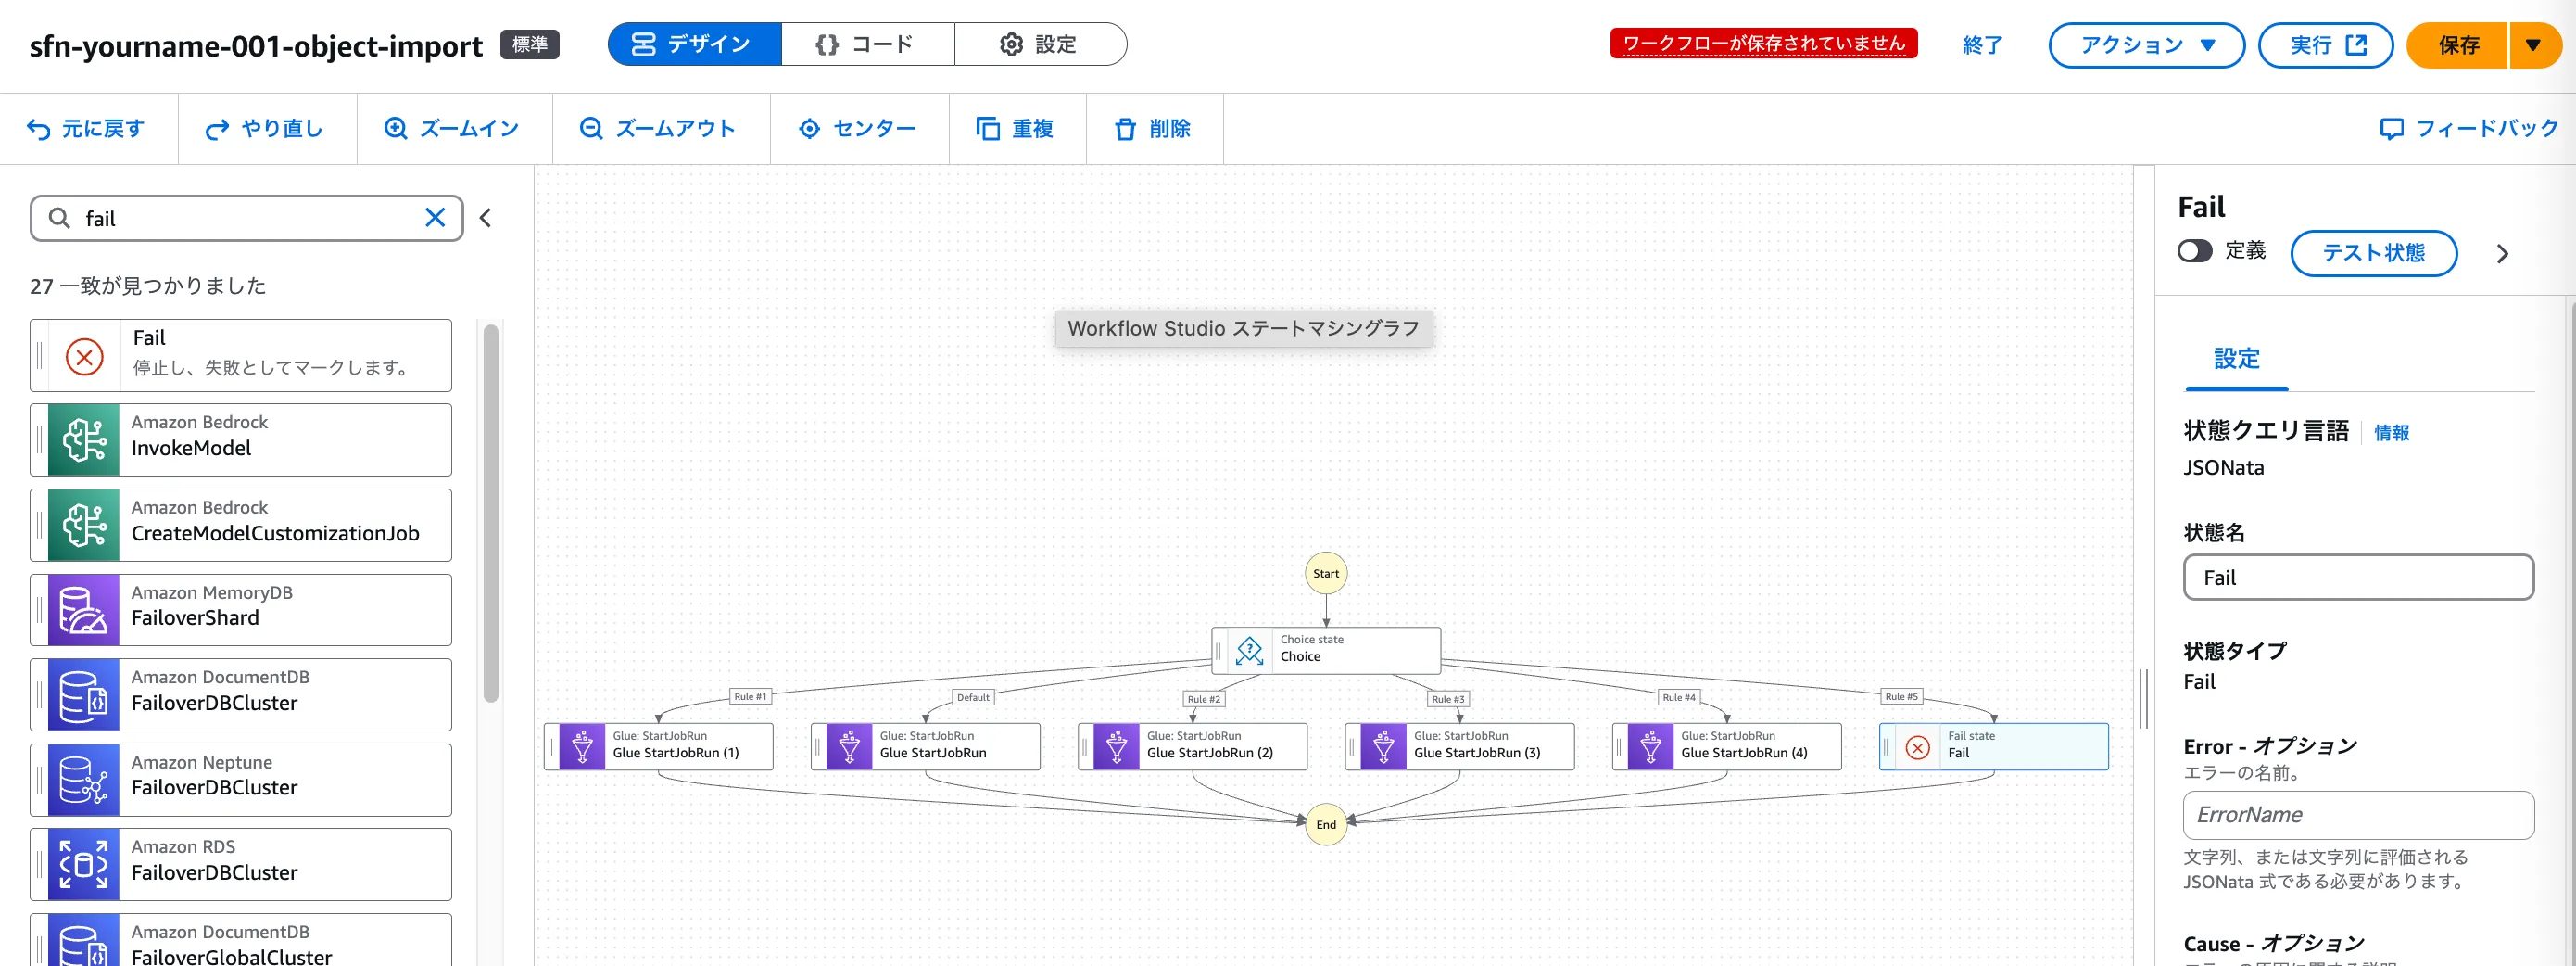Delete the selected state using trash button
Image resolution: width=2576 pixels, height=966 pixels.
pyautogui.click(x=1153, y=129)
